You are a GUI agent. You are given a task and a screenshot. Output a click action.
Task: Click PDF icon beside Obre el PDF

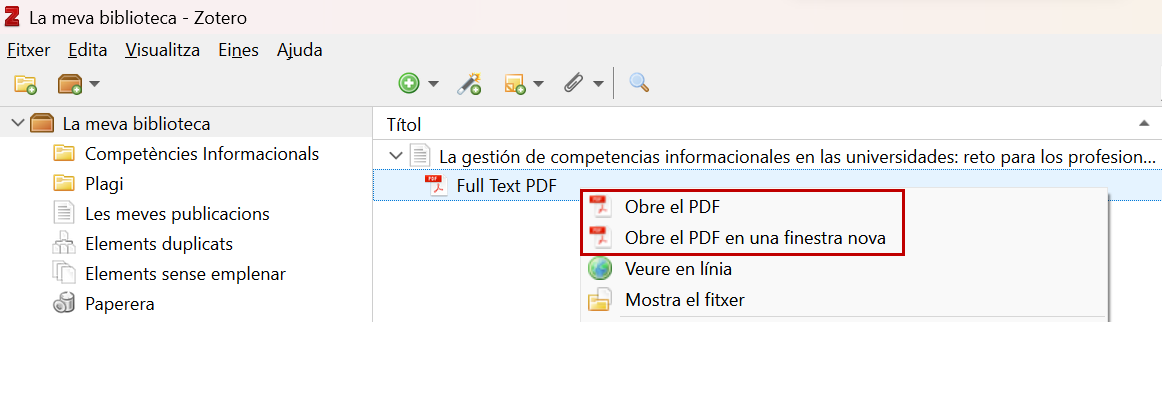(600, 206)
